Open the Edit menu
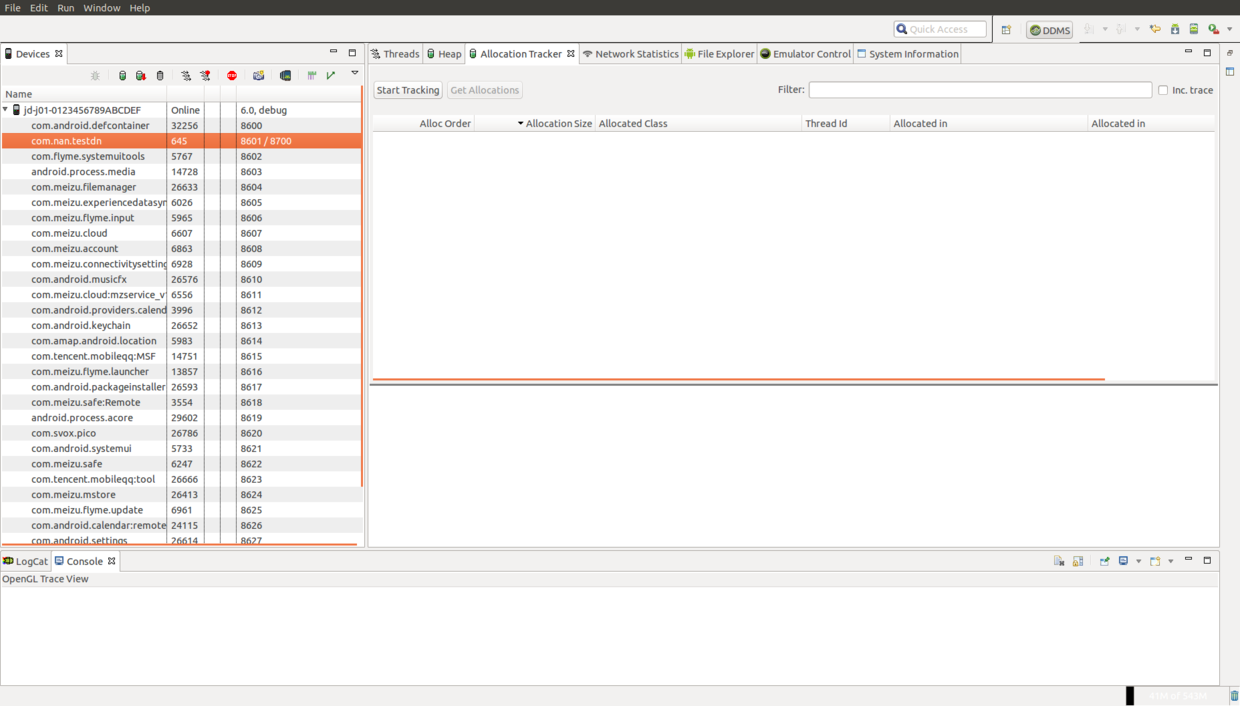The image size is (1240, 706). click(38, 7)
